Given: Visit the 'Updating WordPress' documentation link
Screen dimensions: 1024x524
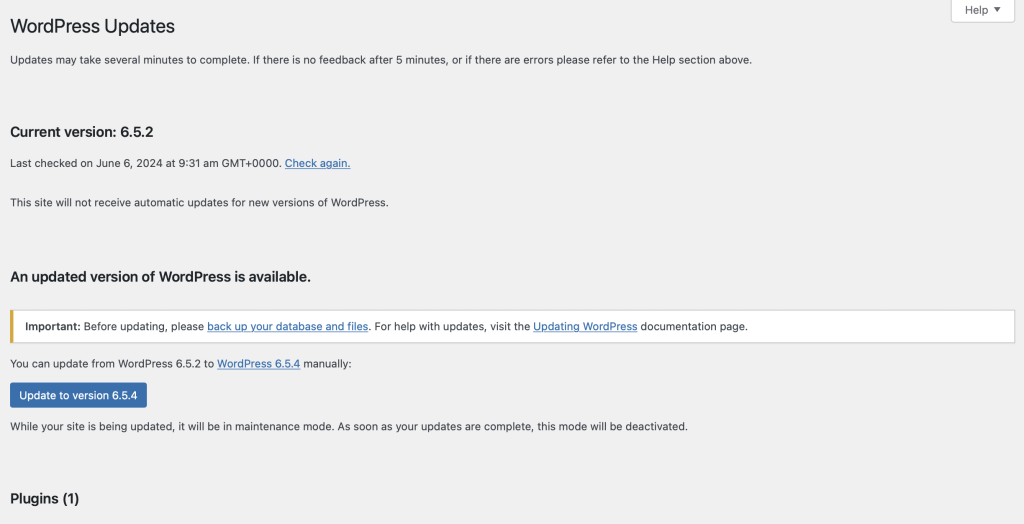Looking at the screenshot, I should (x=585, y=326).
